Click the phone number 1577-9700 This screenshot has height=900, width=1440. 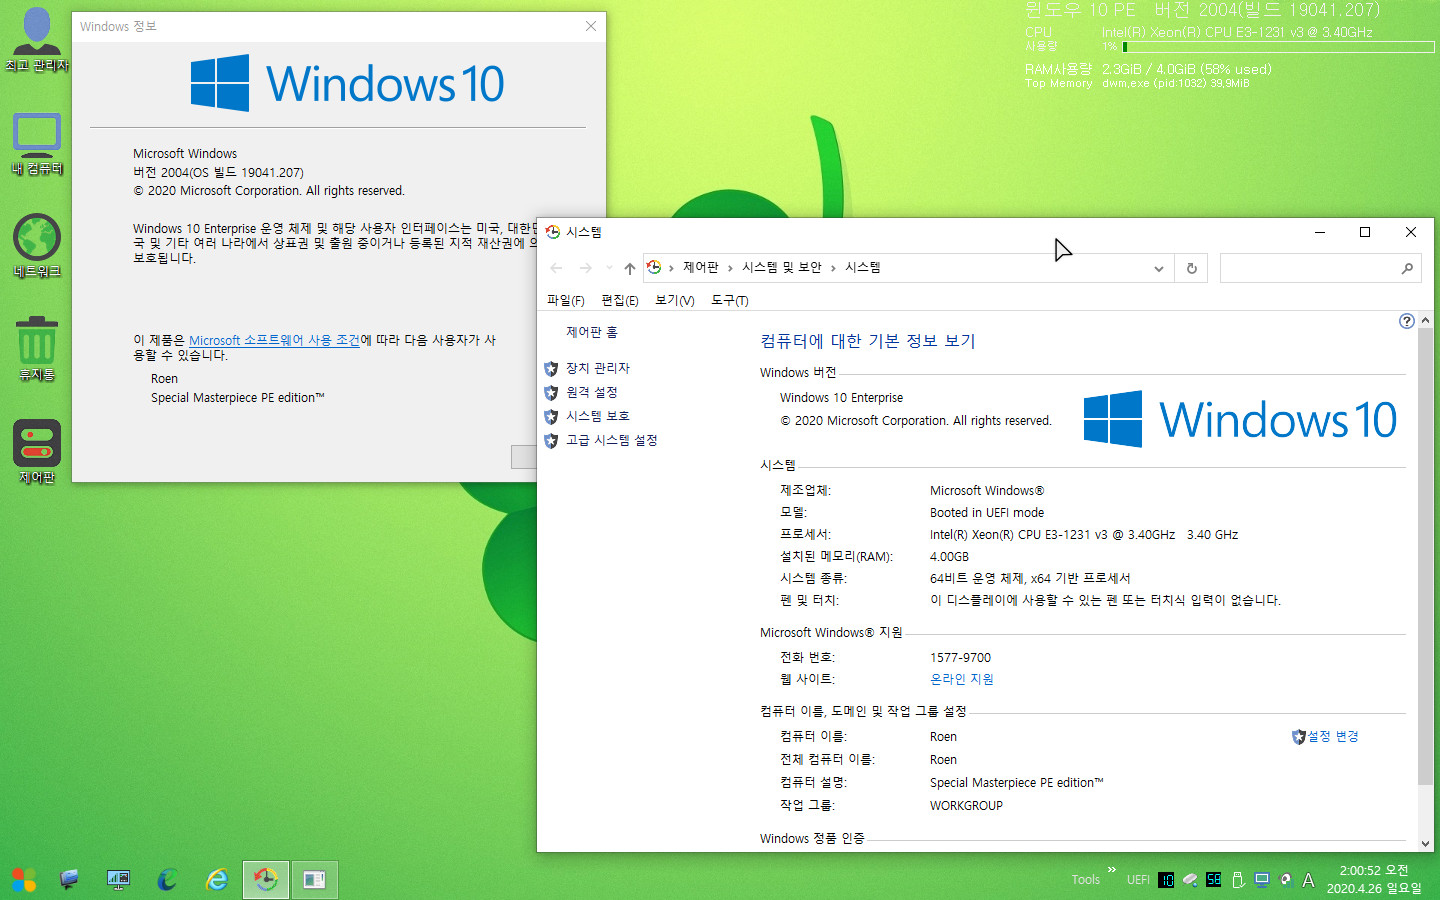click(960, 658)
